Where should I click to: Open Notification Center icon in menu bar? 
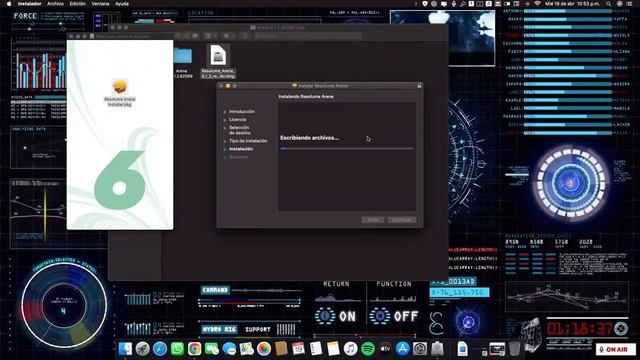[x=631, y=4]
